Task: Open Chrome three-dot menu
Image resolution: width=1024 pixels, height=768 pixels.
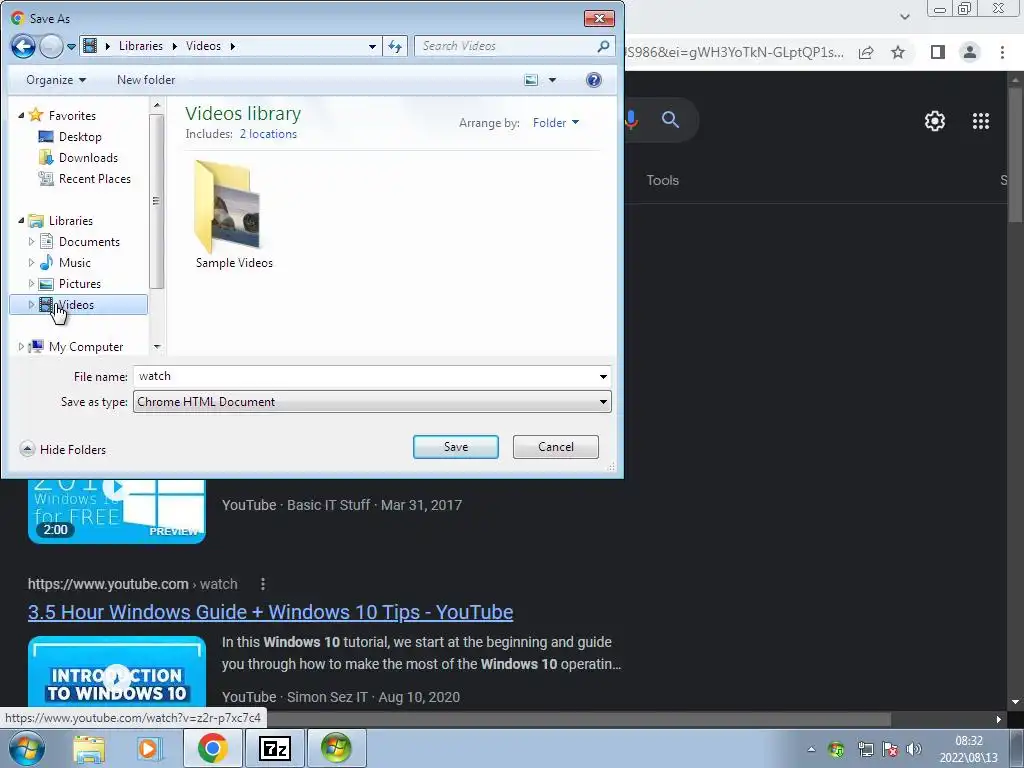Action: [x=1002, y=52]
